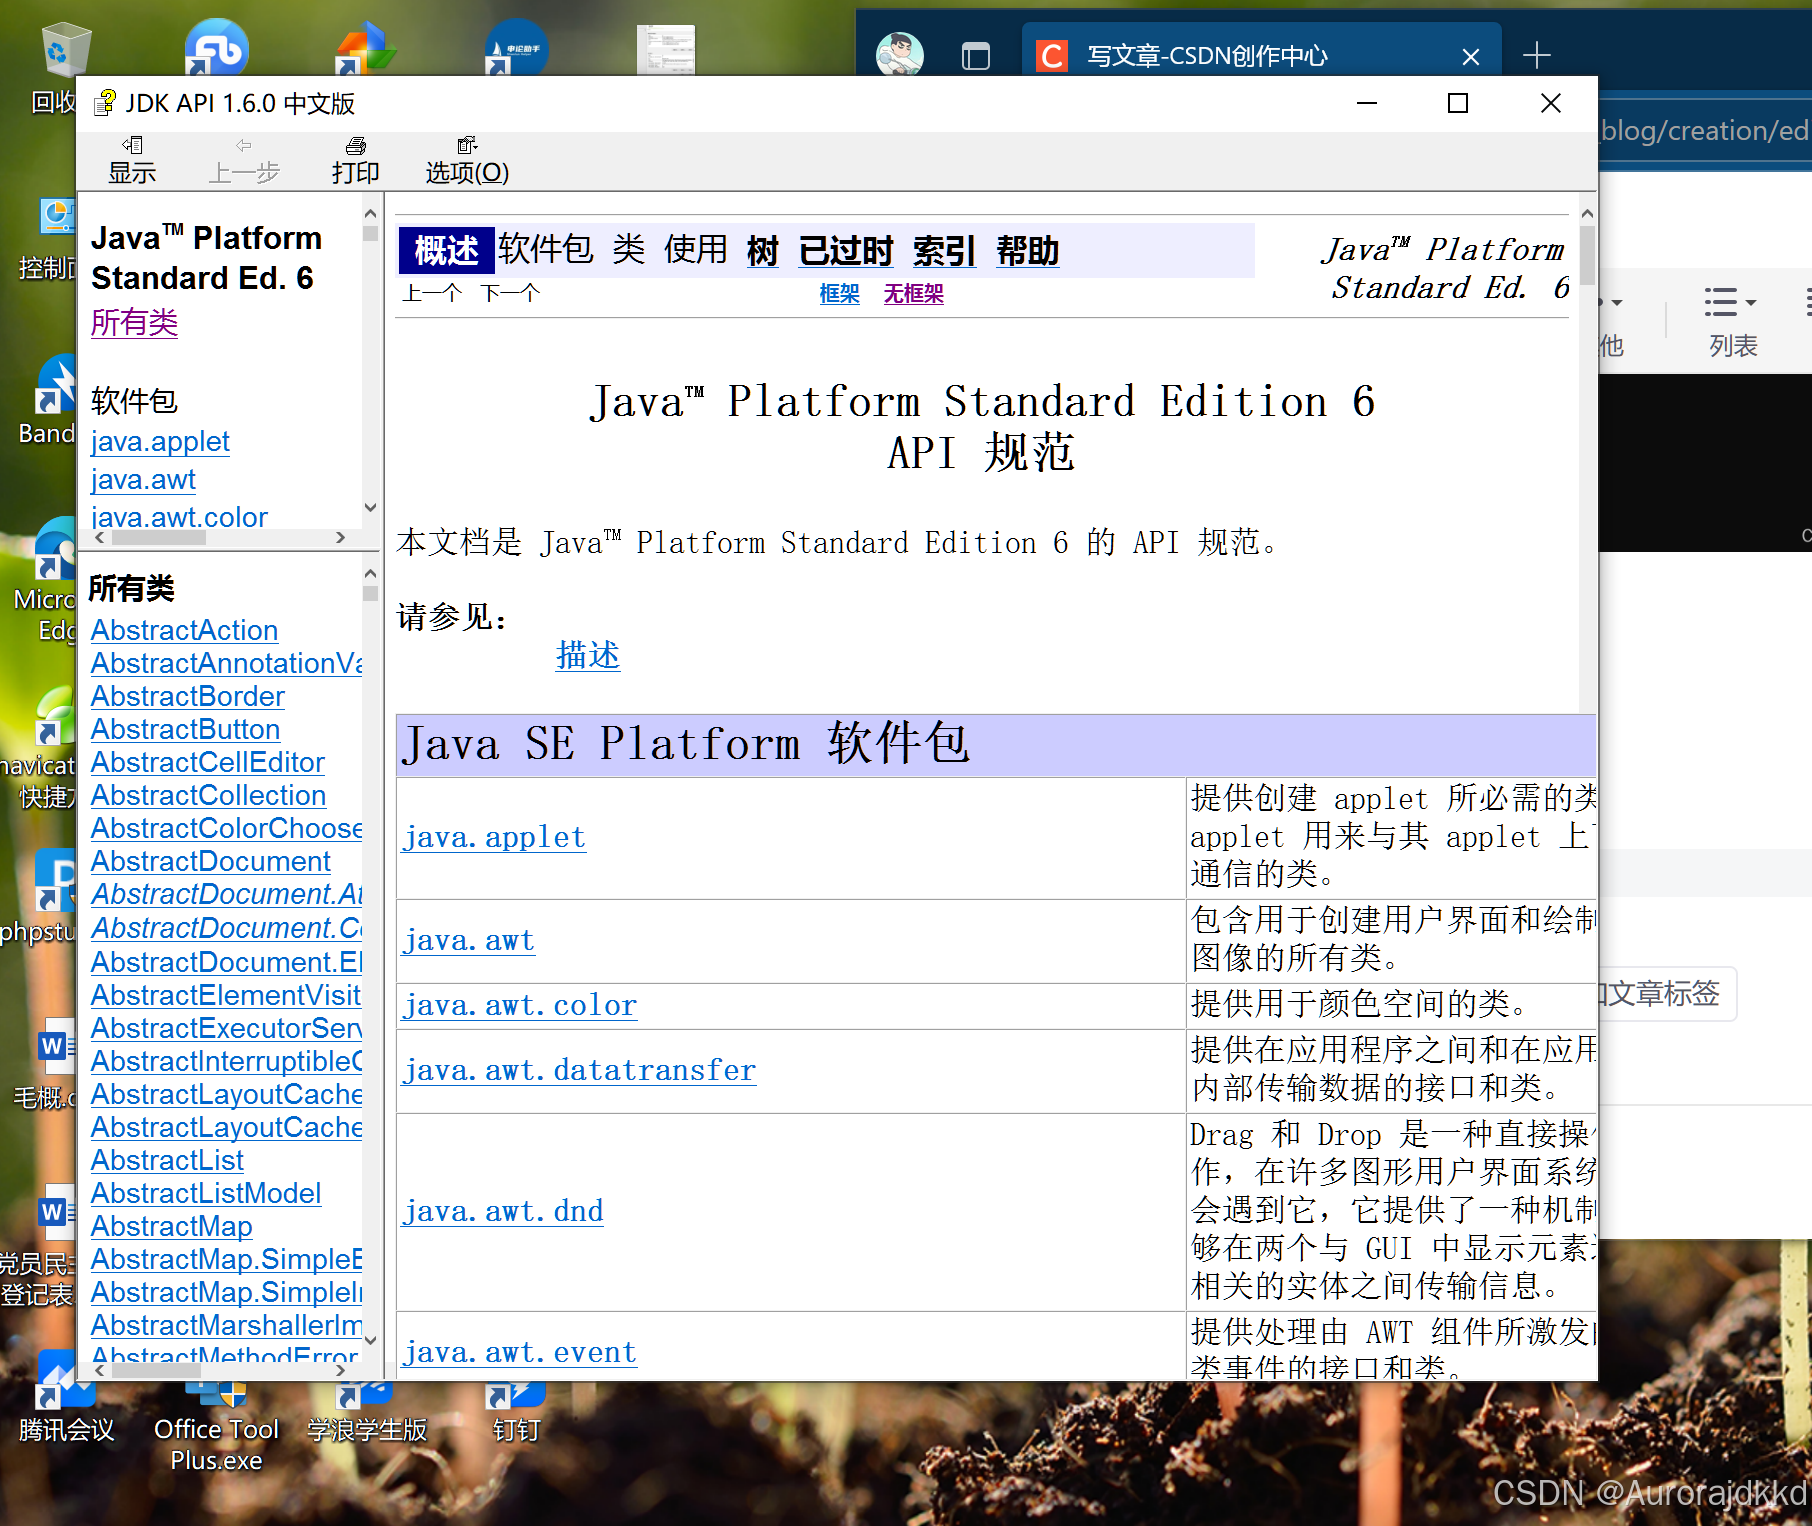Open the 打印 print icon
This screenshot has height=1526, width=1812.
coord(355,158)
